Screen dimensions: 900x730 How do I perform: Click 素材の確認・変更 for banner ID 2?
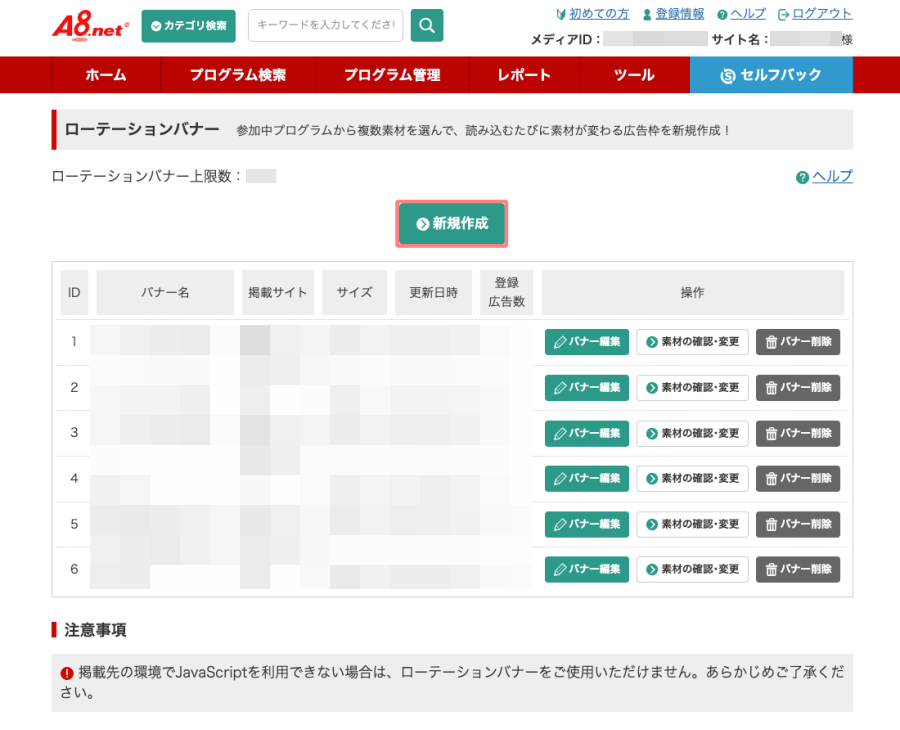[x=692, y=388]
